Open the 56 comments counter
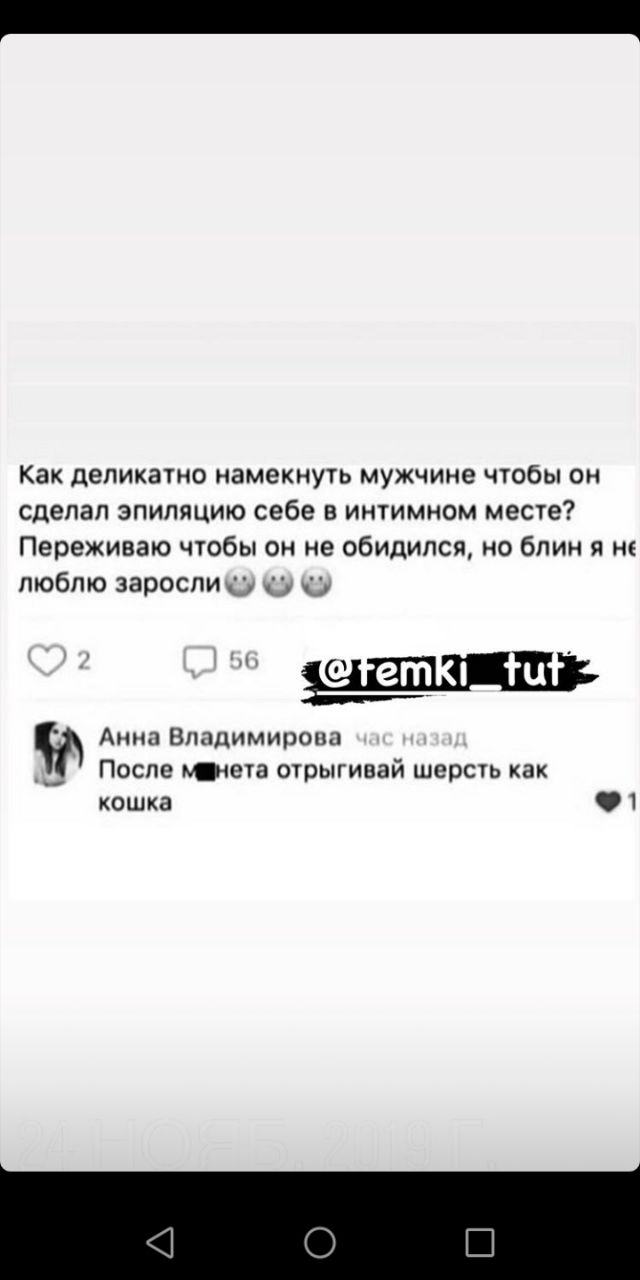The image size is (640, 1280). tap(244, 660)
